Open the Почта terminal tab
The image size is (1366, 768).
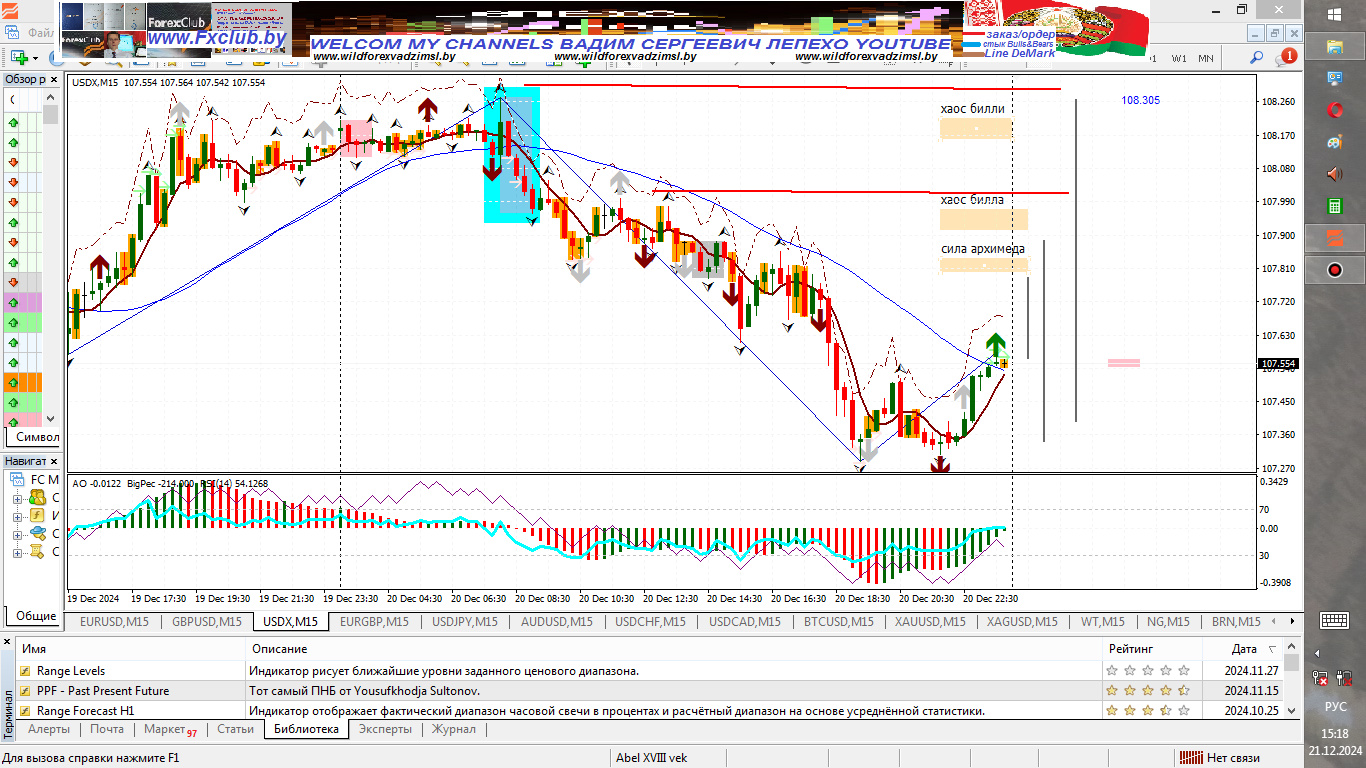tap(107, 730)
